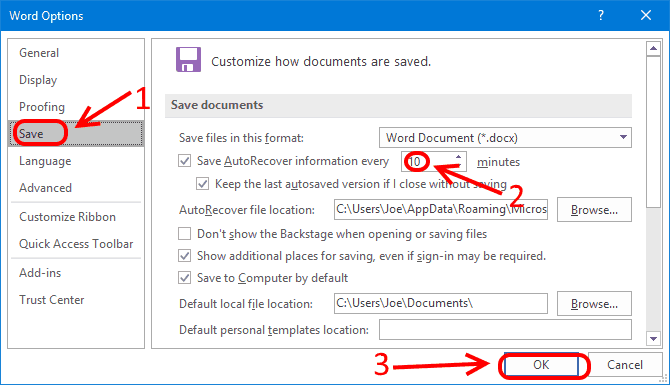Click the scrollbar up arrow

tap(653, 49)
